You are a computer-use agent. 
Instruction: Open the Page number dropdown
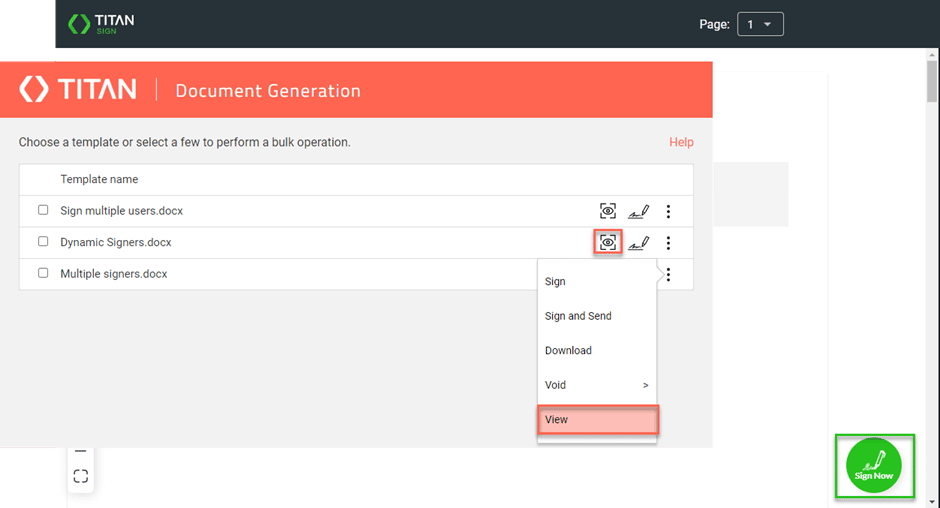pyautogui.click(x=760, y=24)
